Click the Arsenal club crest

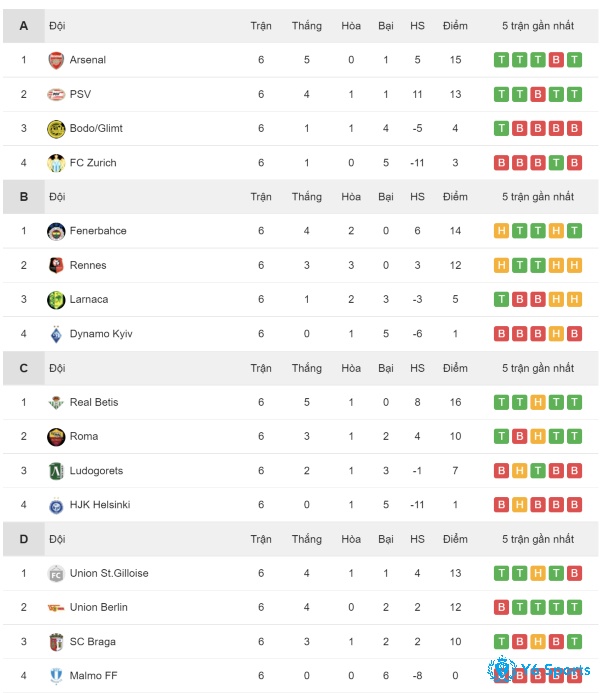pyautogui.click(x=56, y=60)
